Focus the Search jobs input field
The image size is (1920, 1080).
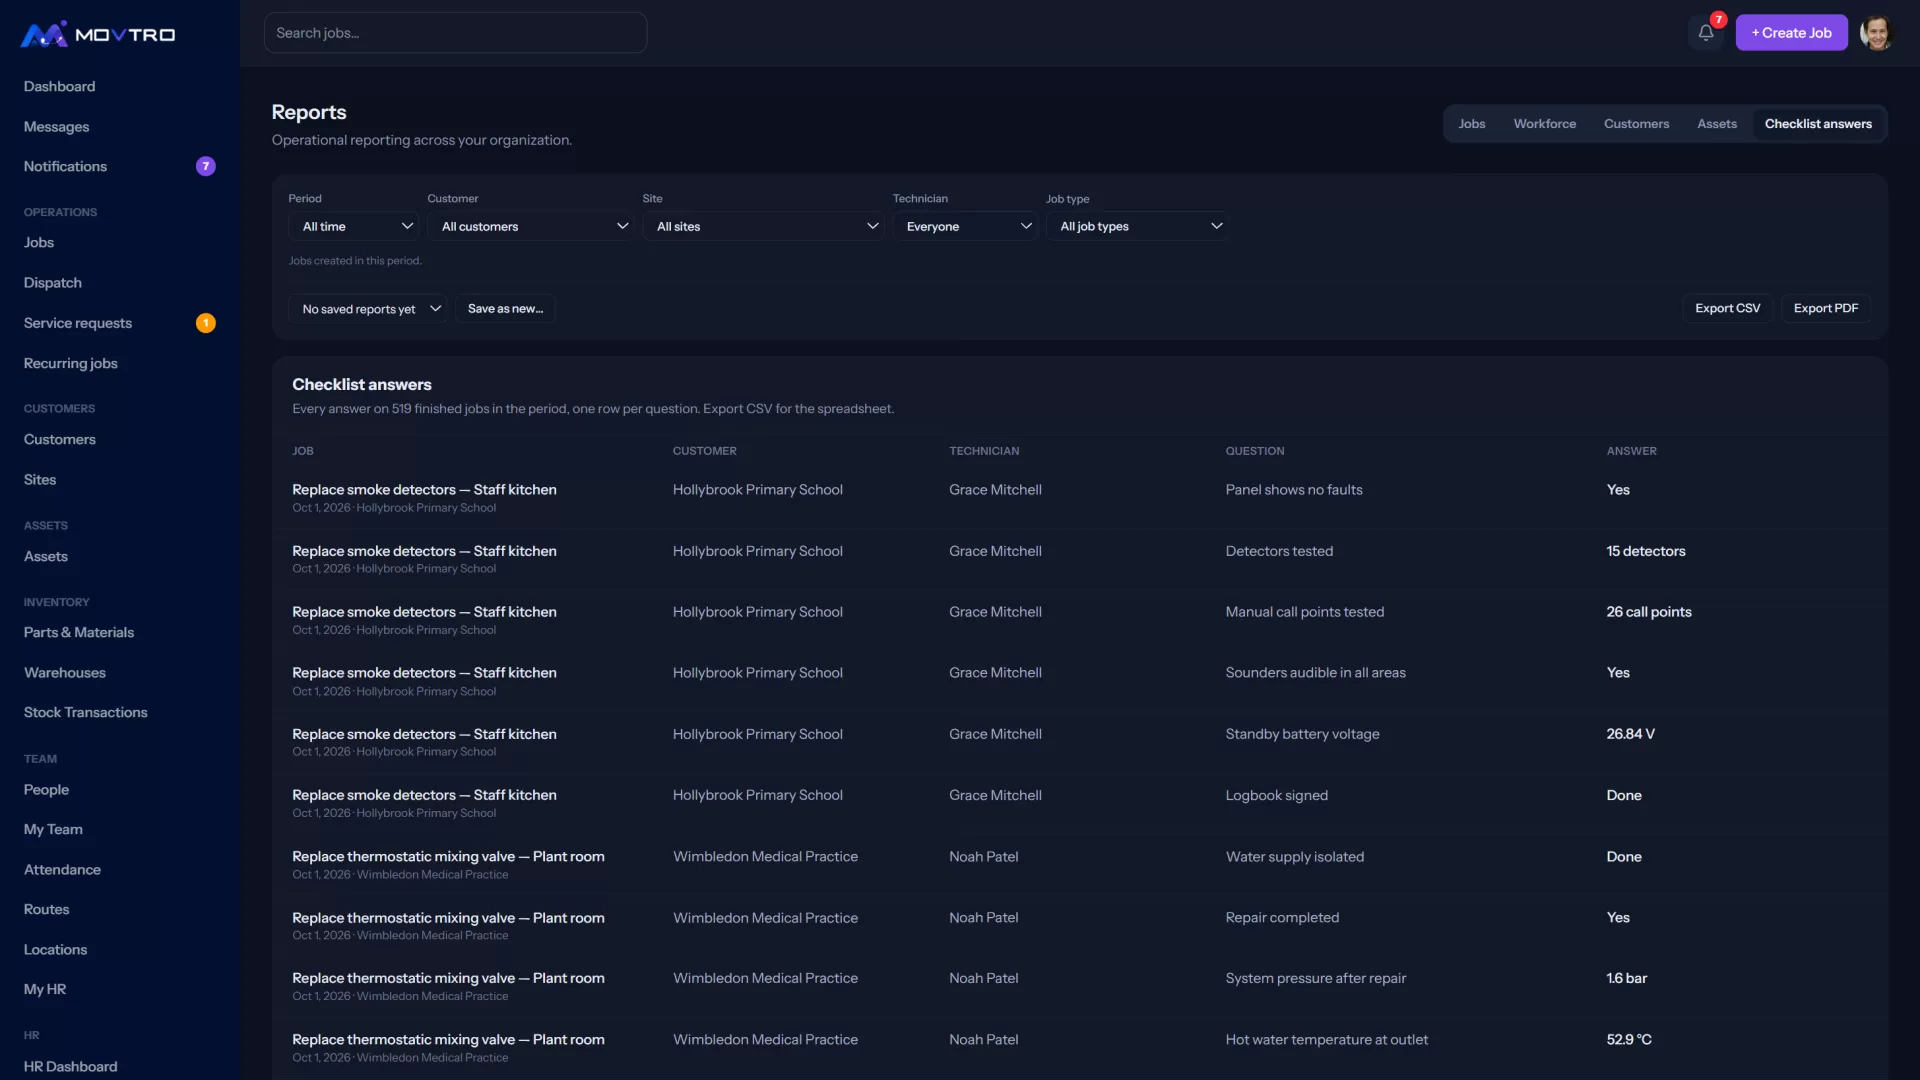[x=455, y=33]
